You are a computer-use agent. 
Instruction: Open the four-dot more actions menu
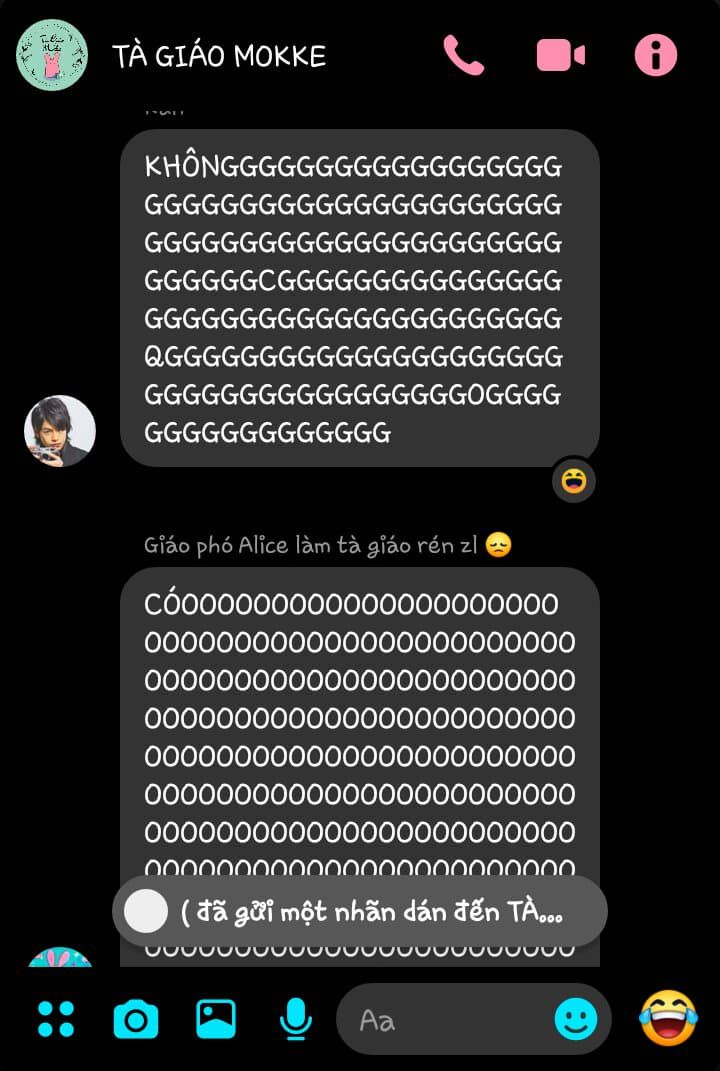tap(56, 1019)
